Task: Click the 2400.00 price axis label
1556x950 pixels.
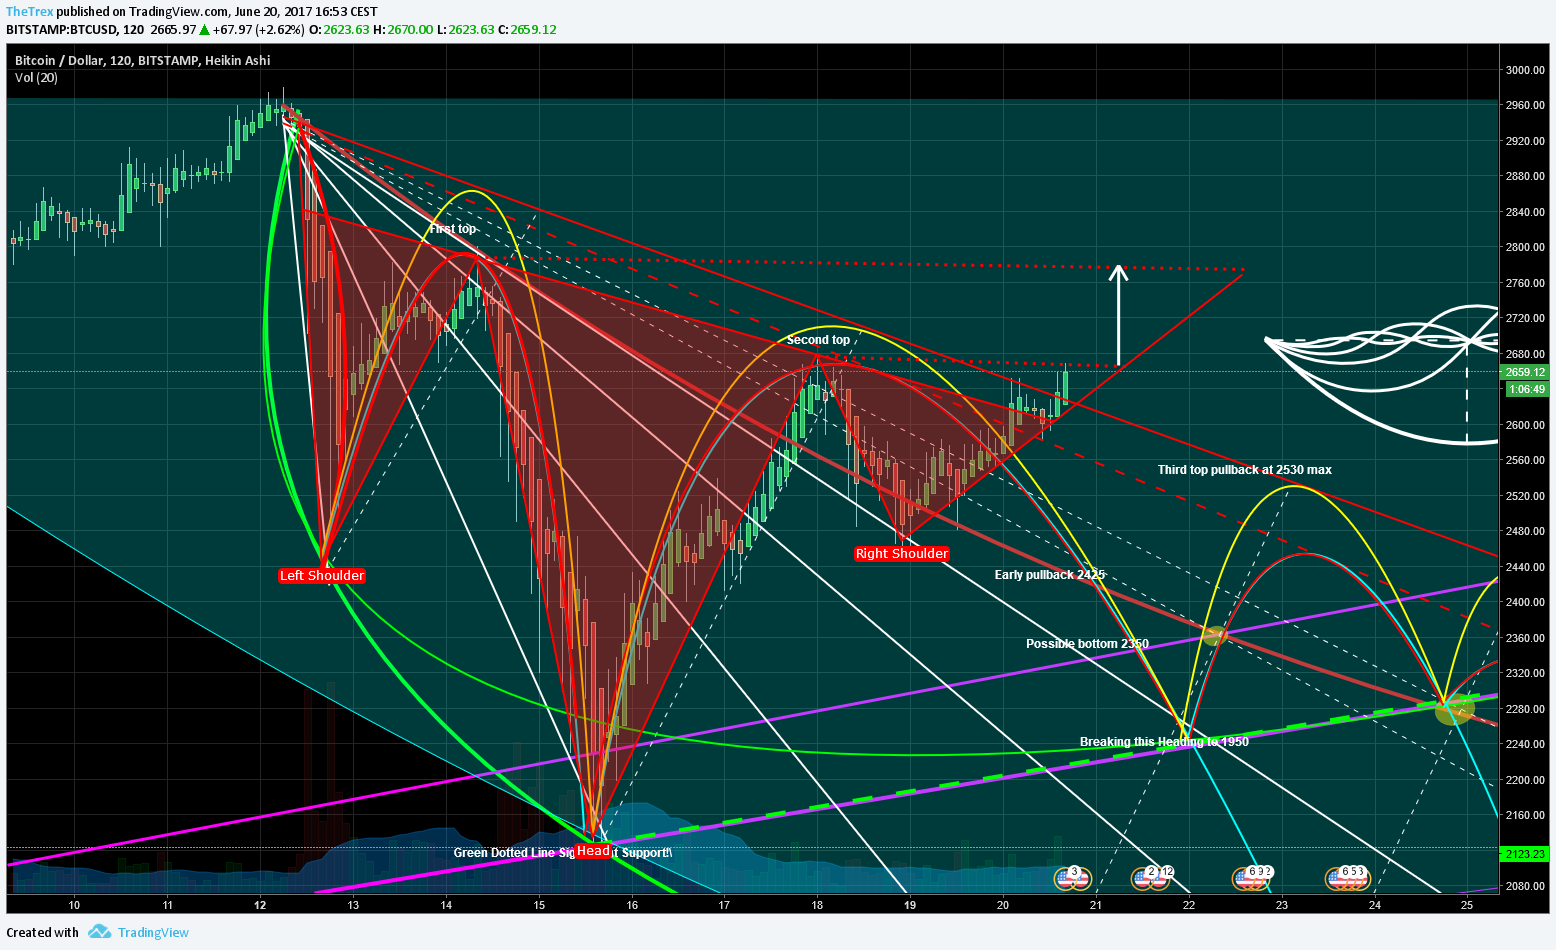Action: 1525,602
